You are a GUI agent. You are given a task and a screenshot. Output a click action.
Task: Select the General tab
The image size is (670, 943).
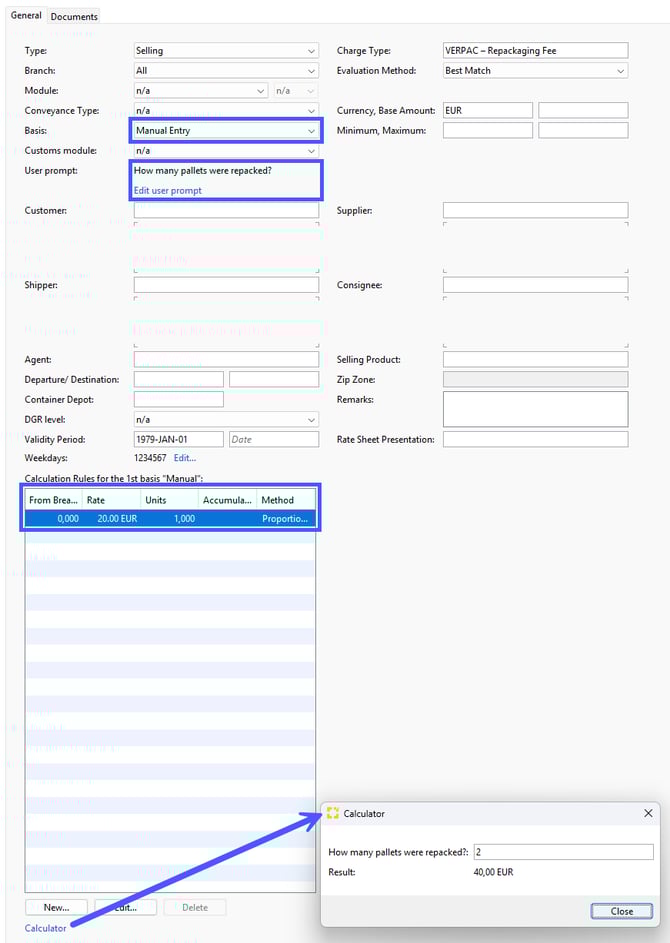tap(26, 16)
